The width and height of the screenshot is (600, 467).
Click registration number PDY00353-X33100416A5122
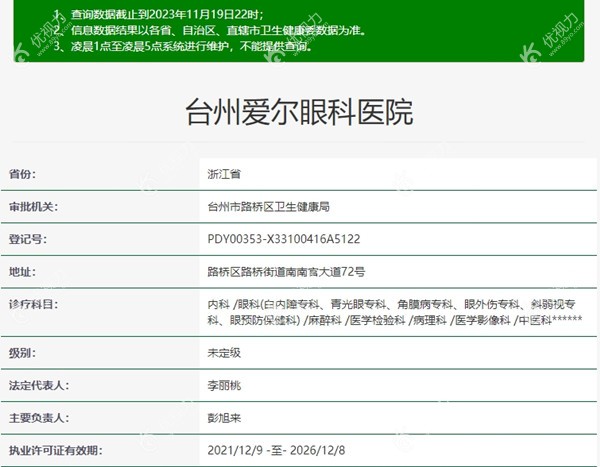(x=284, y=239)
